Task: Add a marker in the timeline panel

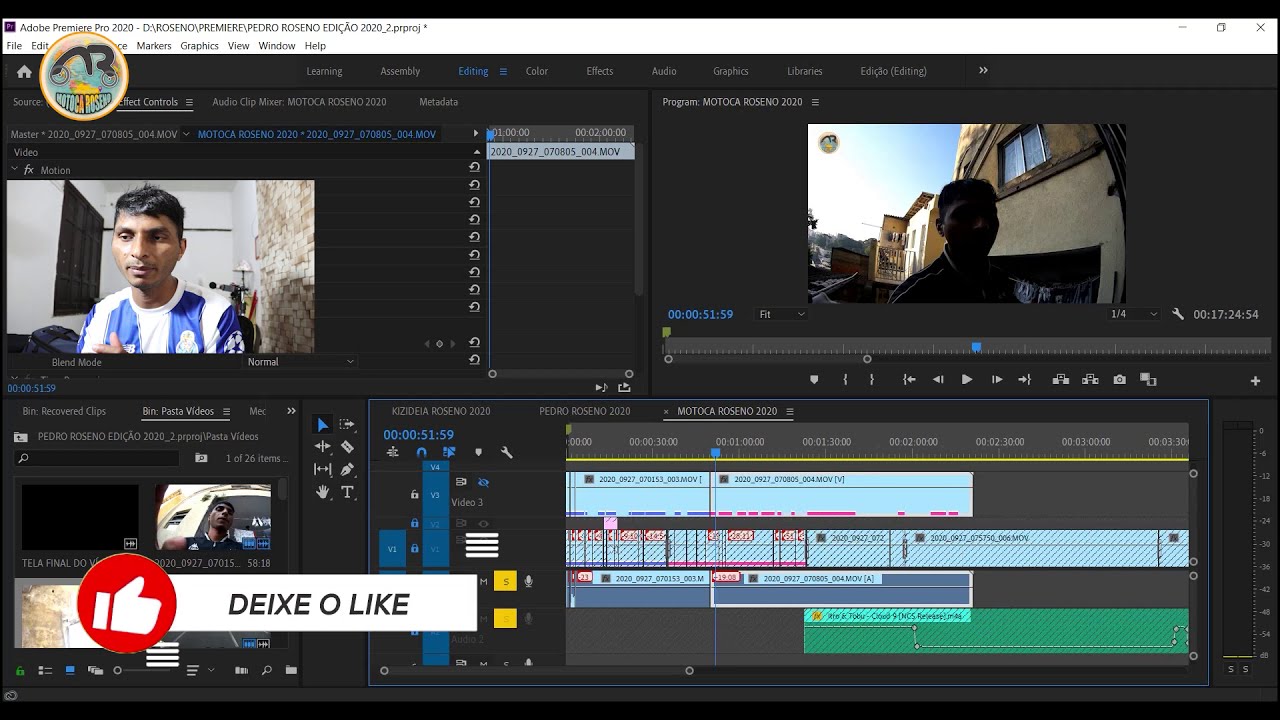Action: (x=478, y=452)
